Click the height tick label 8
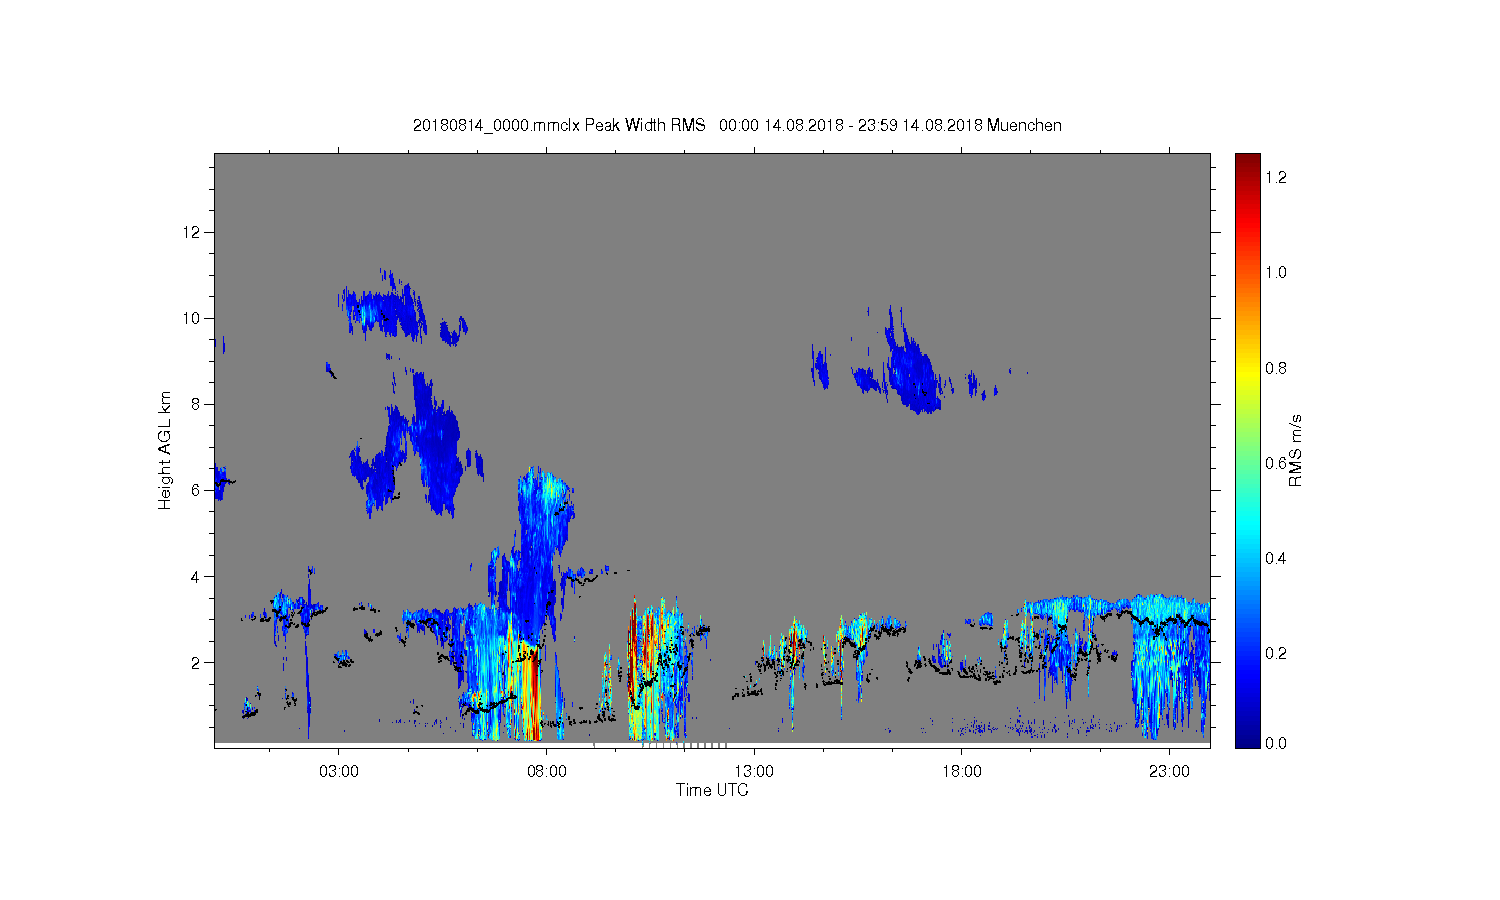Image resolution: width=1500 pixels, height=900 pixels. click(196, 404)
